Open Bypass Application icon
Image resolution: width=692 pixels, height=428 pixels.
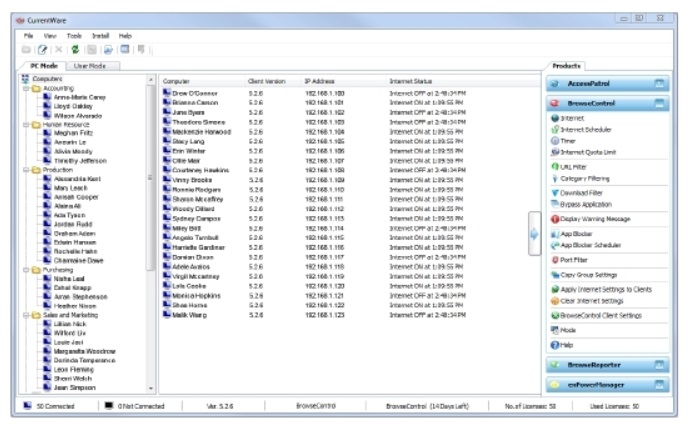[555, 204]
